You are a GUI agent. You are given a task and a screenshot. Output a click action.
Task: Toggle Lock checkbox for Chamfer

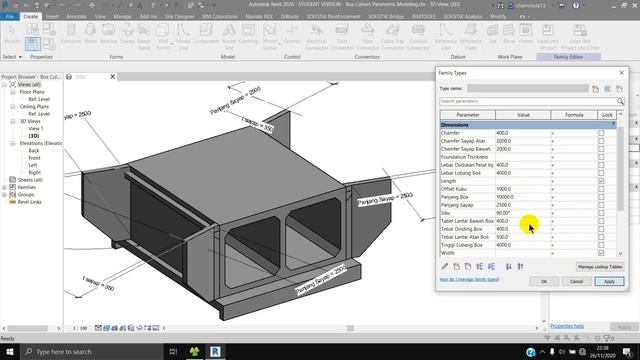click(601, 133)
